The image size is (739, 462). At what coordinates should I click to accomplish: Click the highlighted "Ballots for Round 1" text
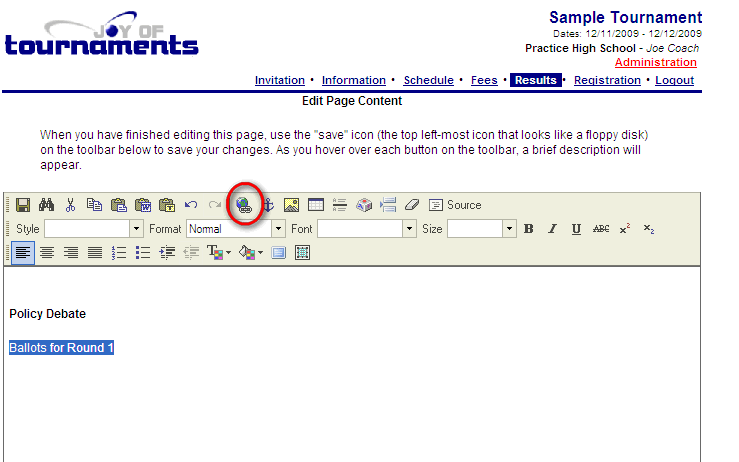(61, 348)
